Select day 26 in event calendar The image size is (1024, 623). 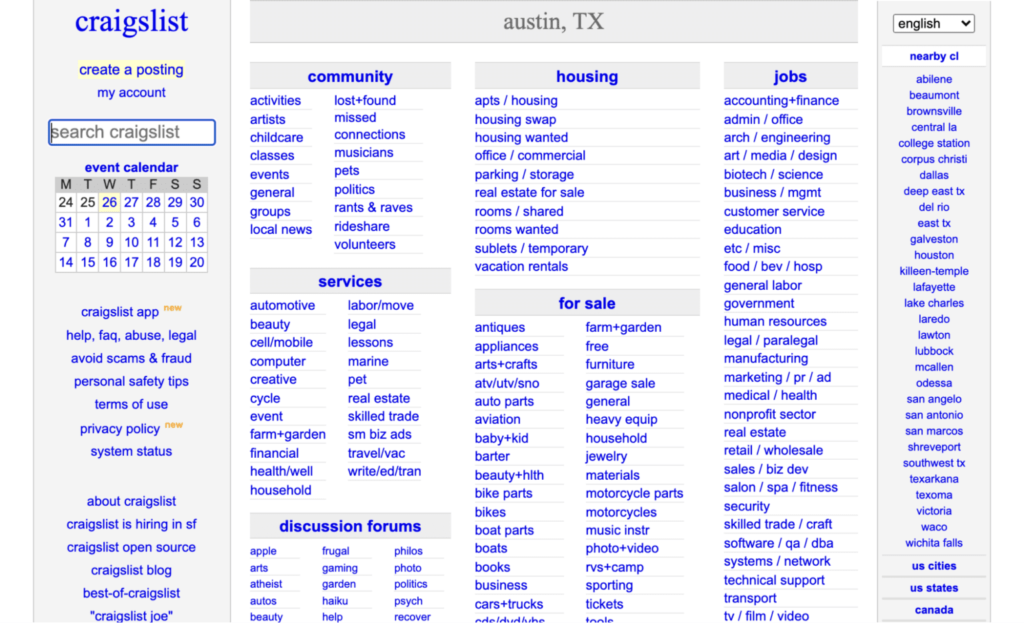(x=109, y=202)
